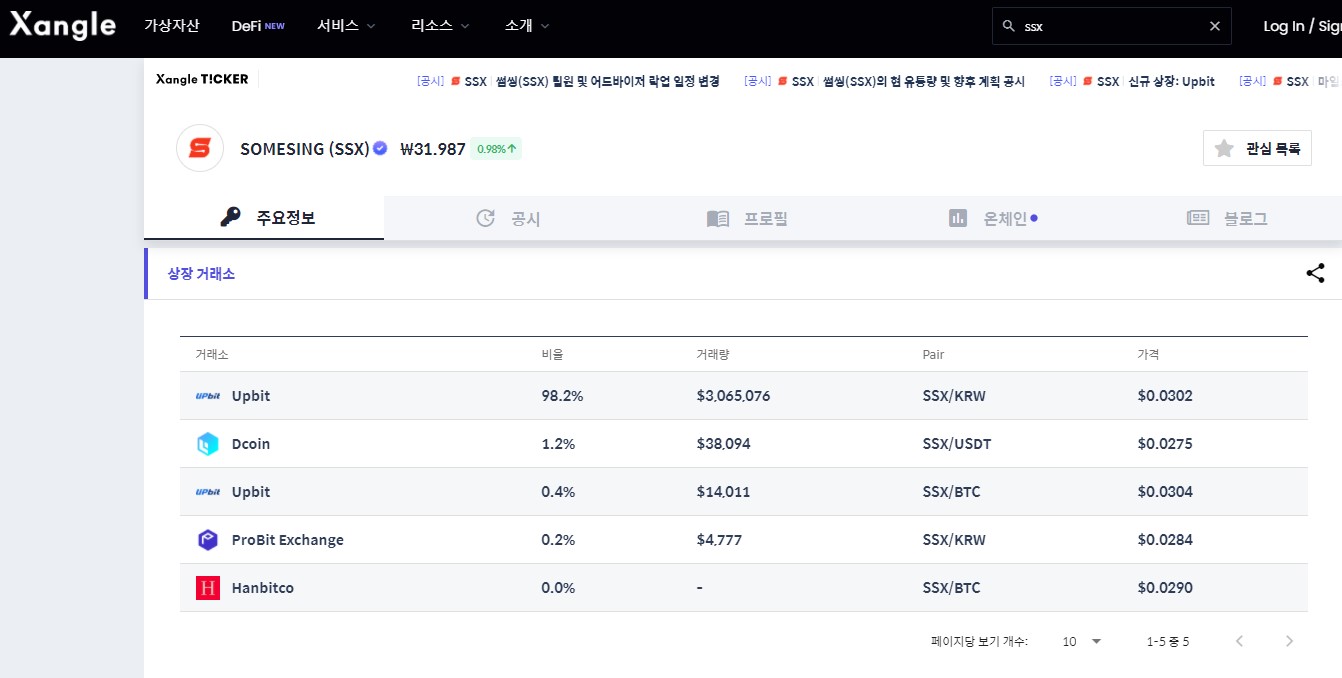Click the 1-5 중 5 pagination text
Screen dimensions: 1342x678
point(1168,641)
